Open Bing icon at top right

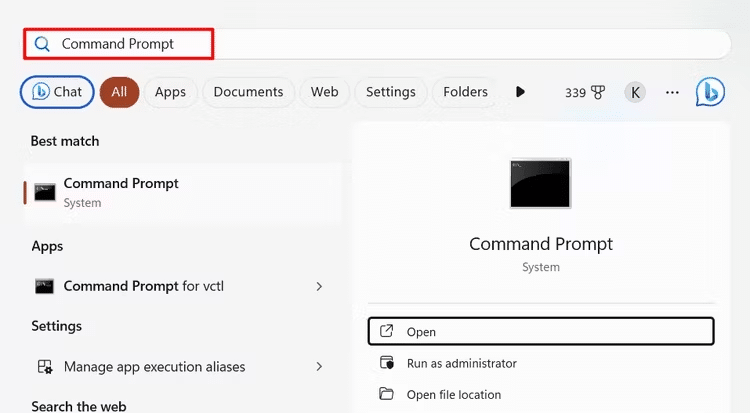click(710, 91)
